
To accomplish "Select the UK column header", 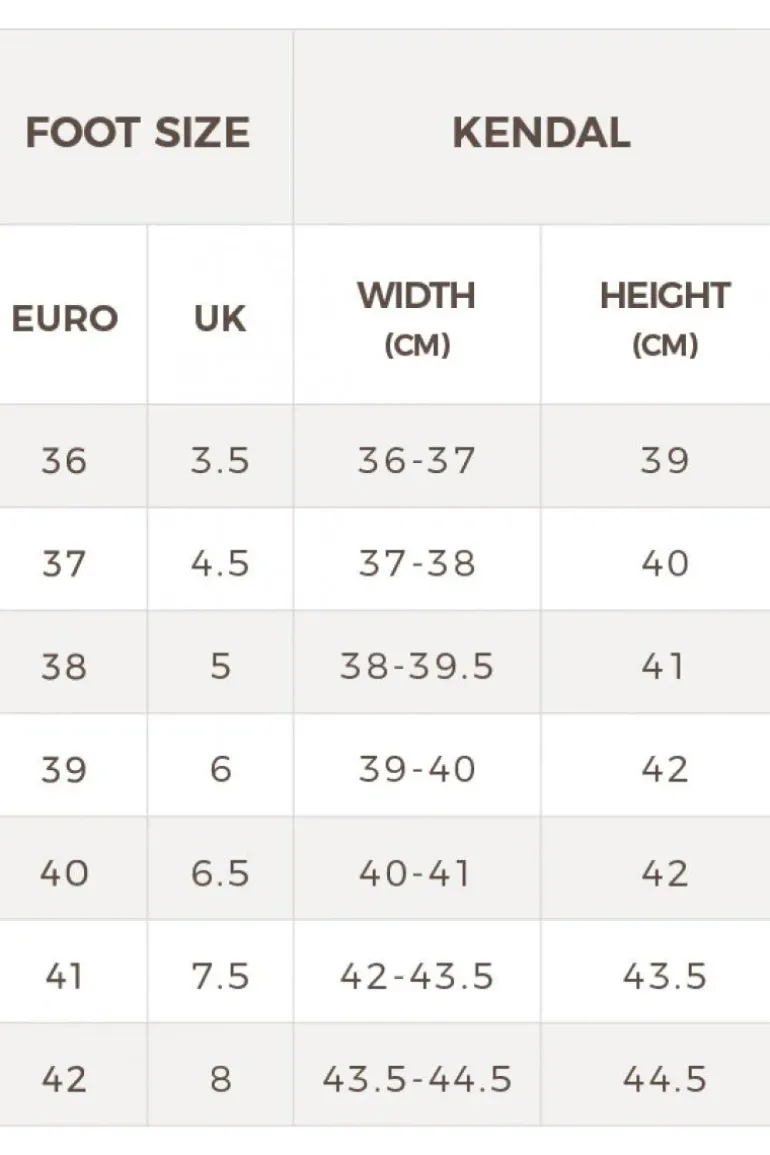I will click(220, 318).
